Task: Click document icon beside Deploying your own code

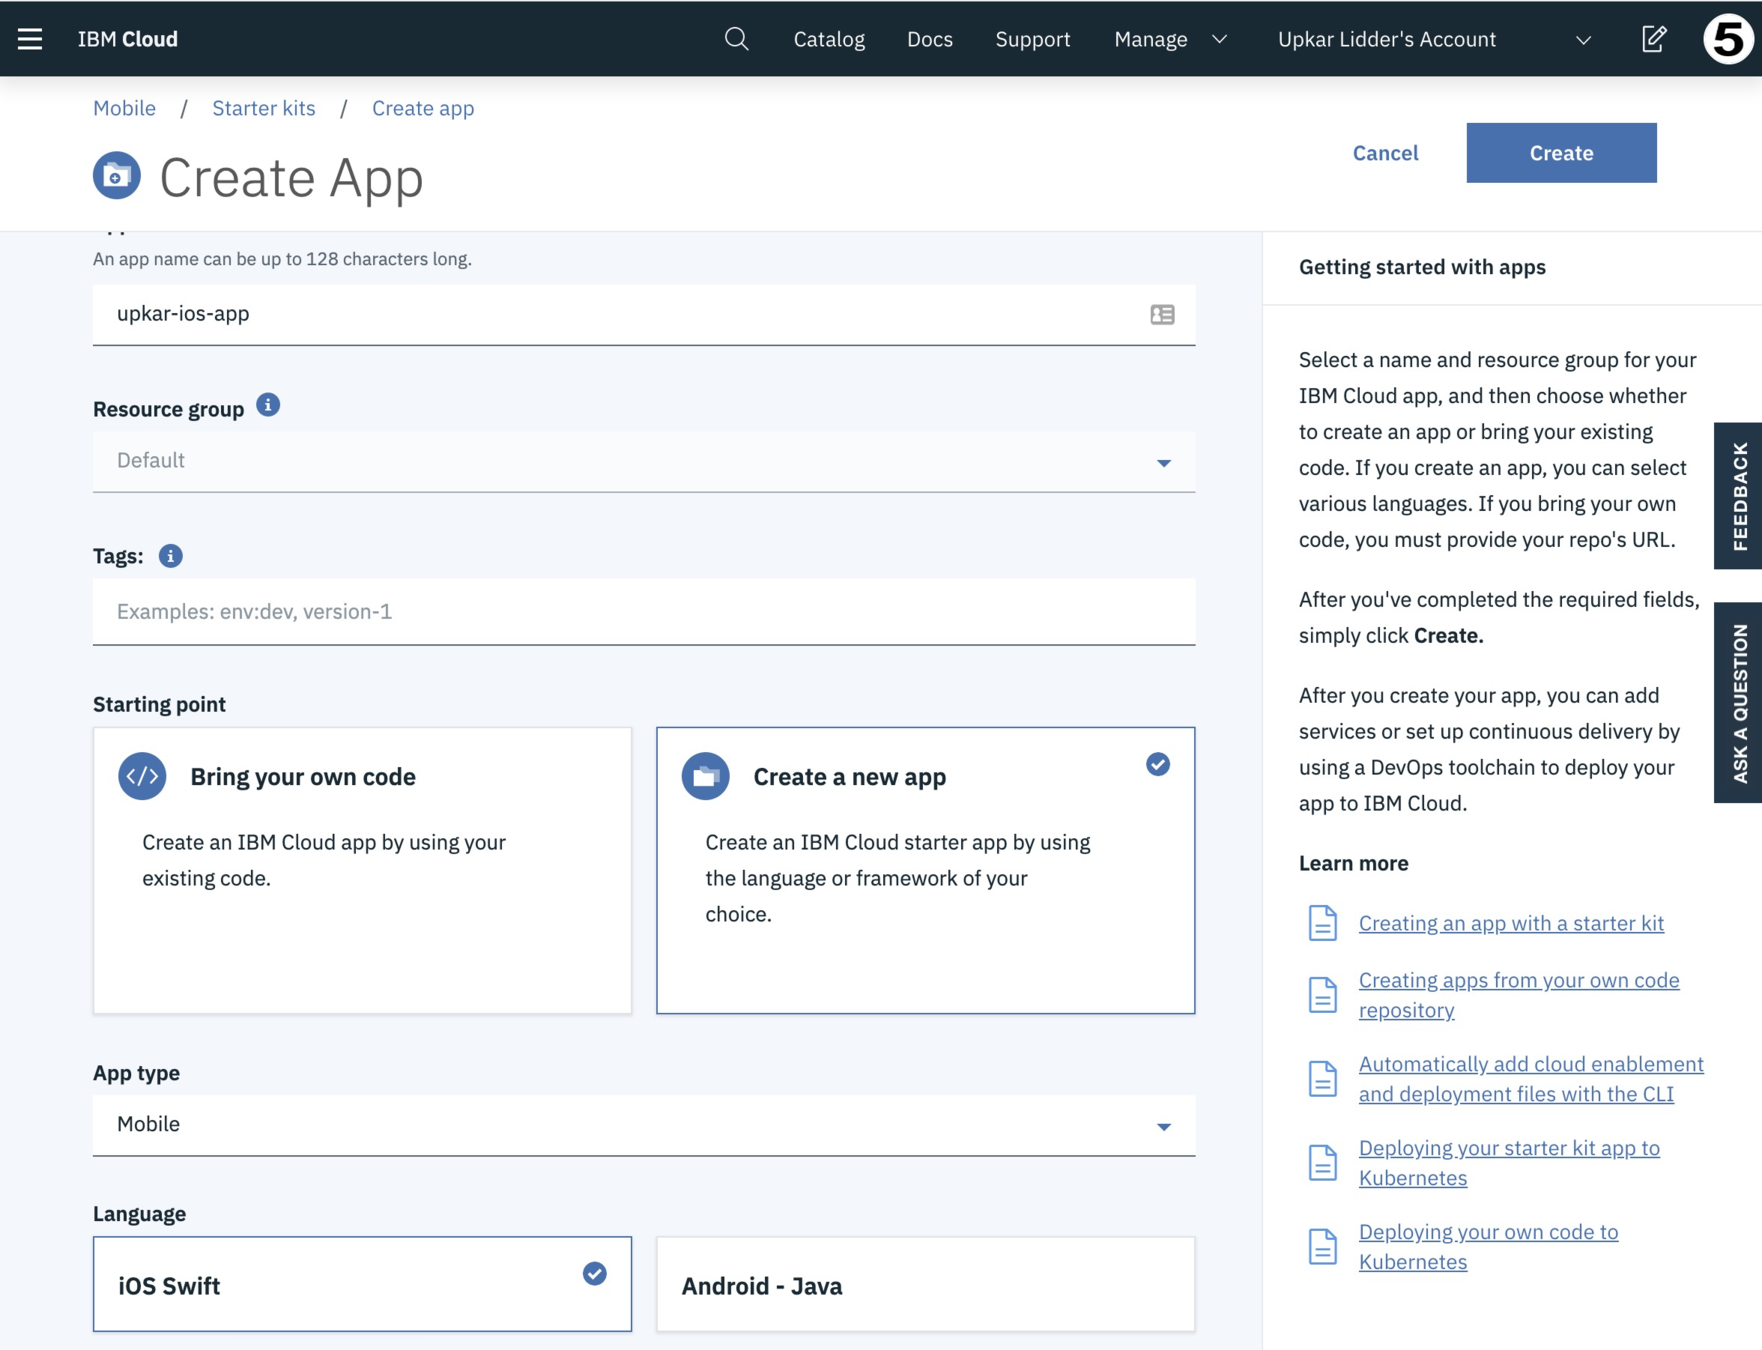Action: coord(1322,1247)
